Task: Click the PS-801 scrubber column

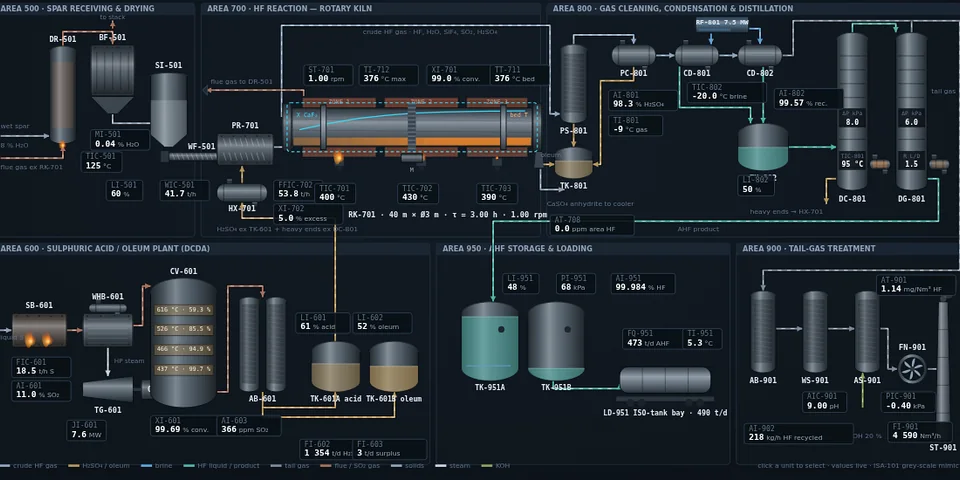Action: tap(574, 84)
